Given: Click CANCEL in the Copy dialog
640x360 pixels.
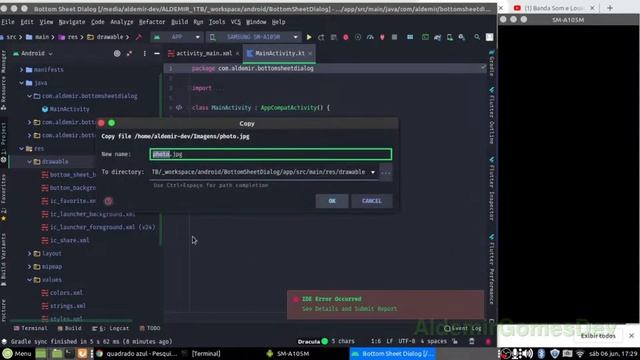Looking at the screenshot, I should (371, 201).
